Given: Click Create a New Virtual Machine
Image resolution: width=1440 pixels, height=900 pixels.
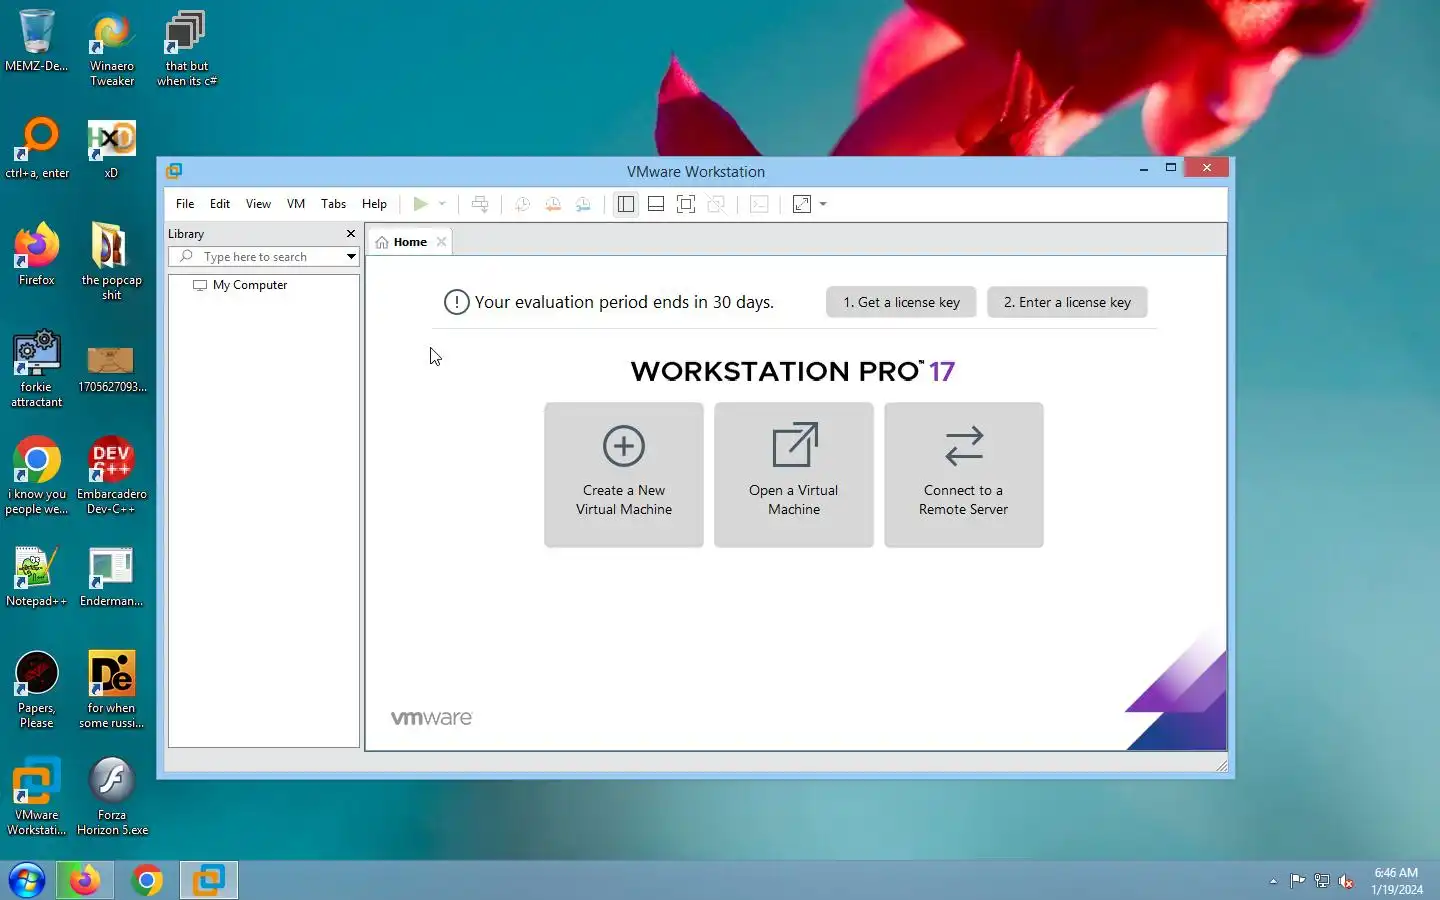Looking at the screenshot, I should tap(624, 475).
